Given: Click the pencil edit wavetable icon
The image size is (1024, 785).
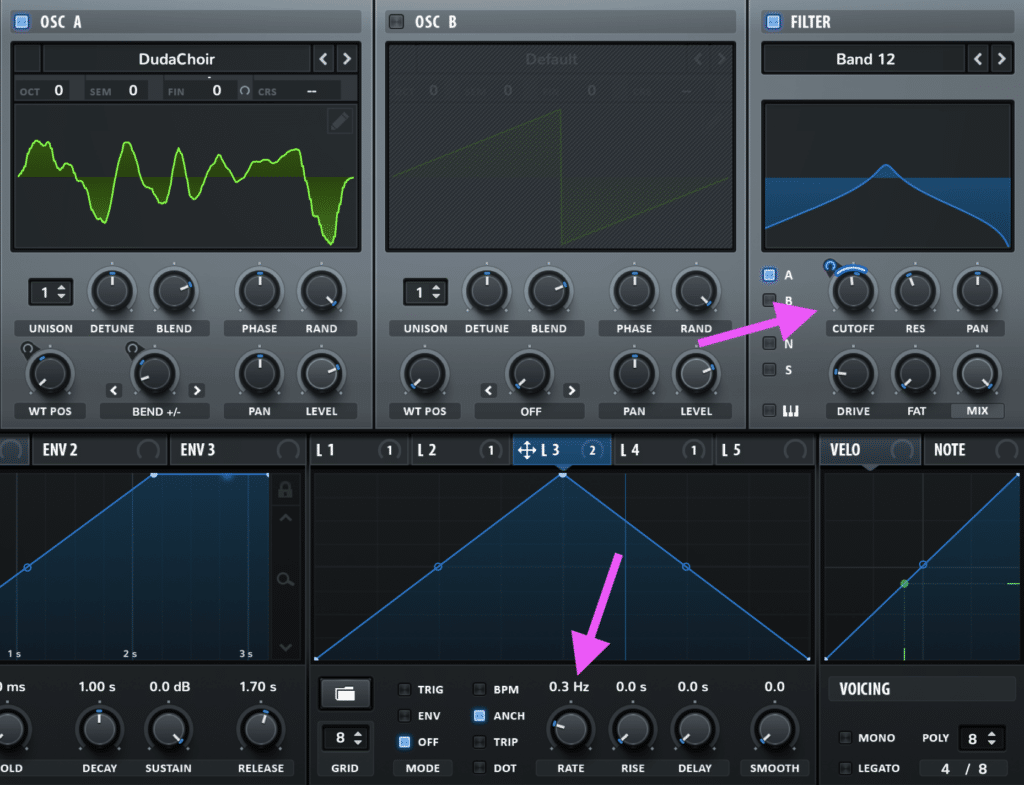Looking at the screenshot, I should pyautogui.click(x=340, y=121).
